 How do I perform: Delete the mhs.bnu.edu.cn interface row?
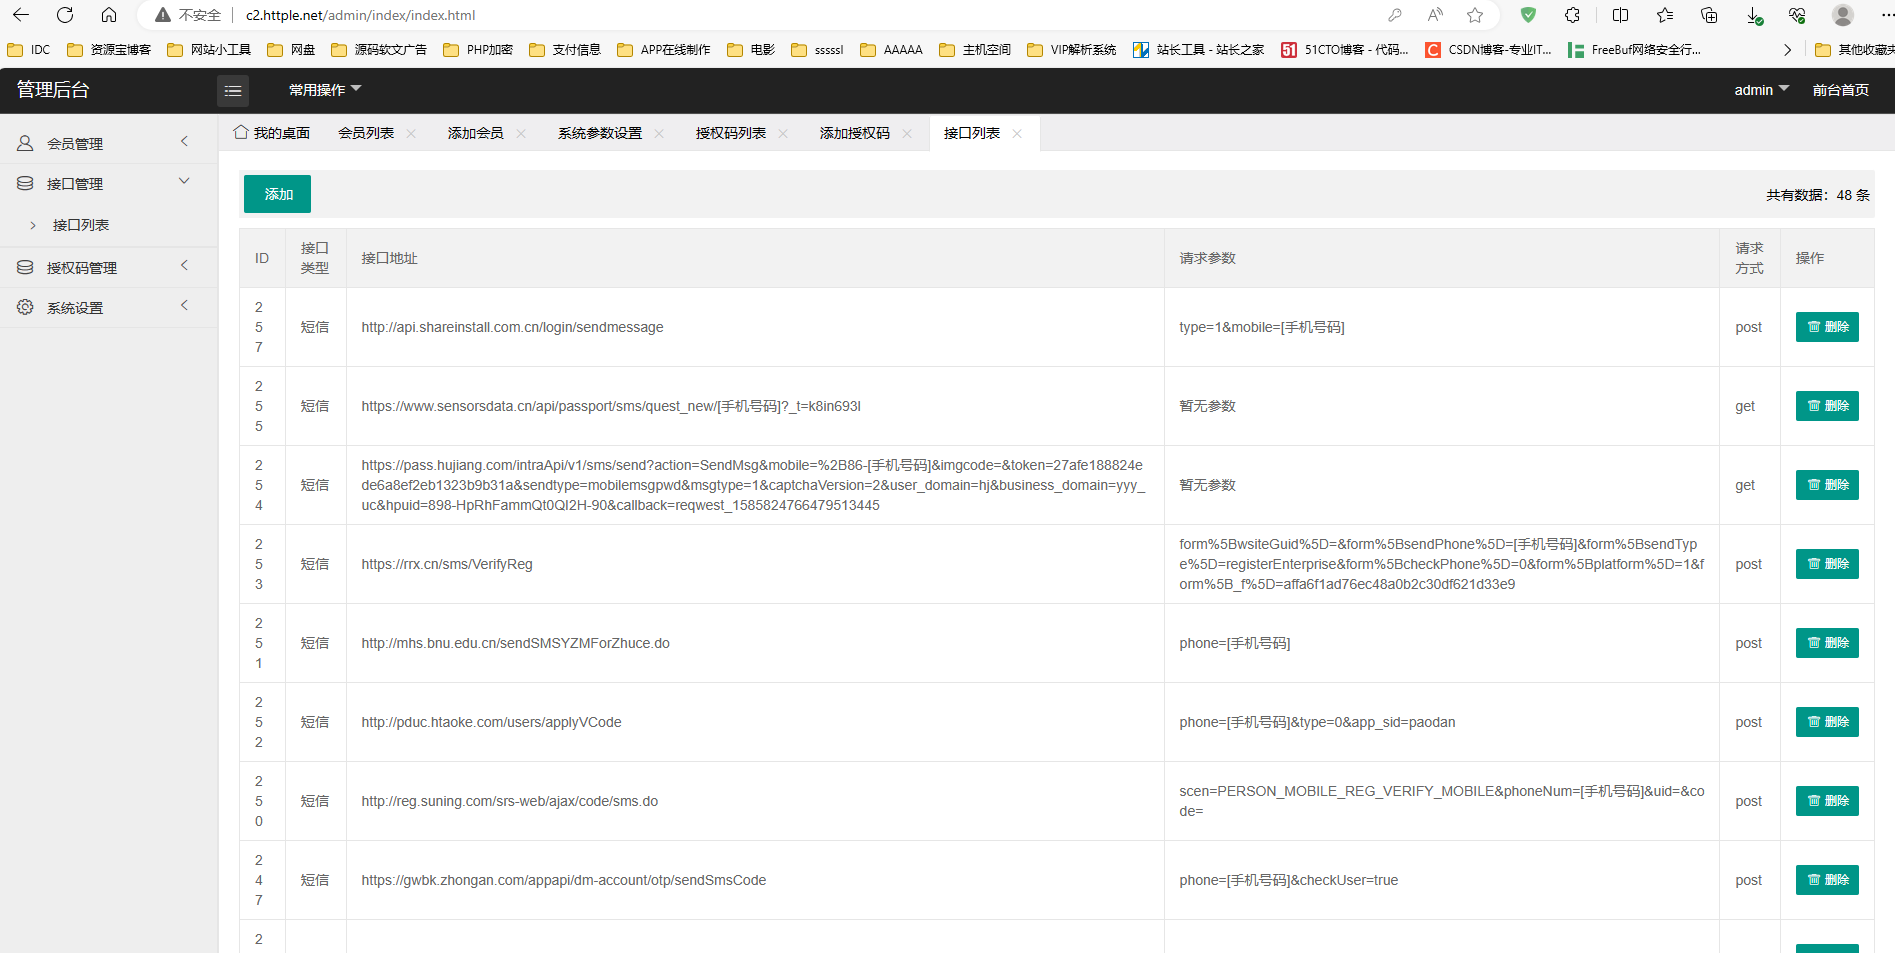click(1827, 643)
